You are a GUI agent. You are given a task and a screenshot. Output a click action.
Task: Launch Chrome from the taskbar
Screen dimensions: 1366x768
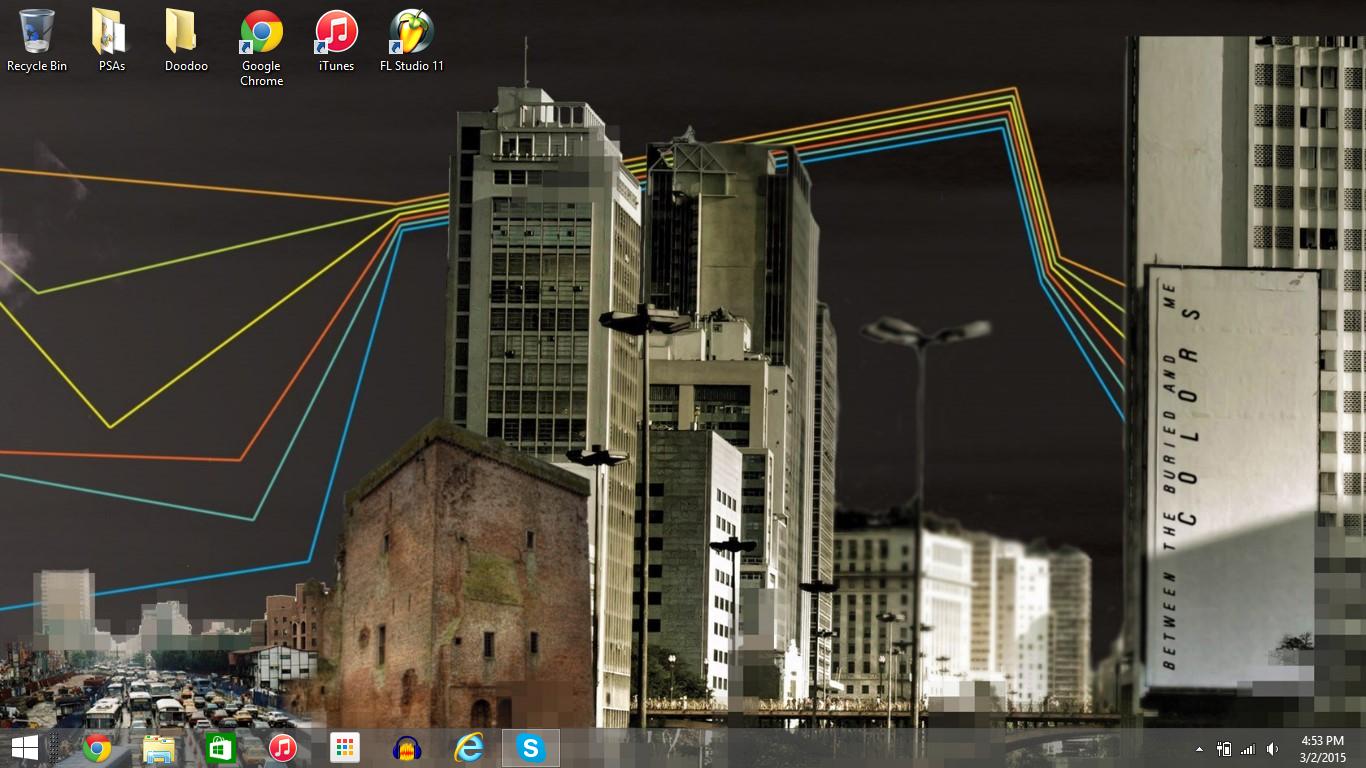tap(97, 748)
